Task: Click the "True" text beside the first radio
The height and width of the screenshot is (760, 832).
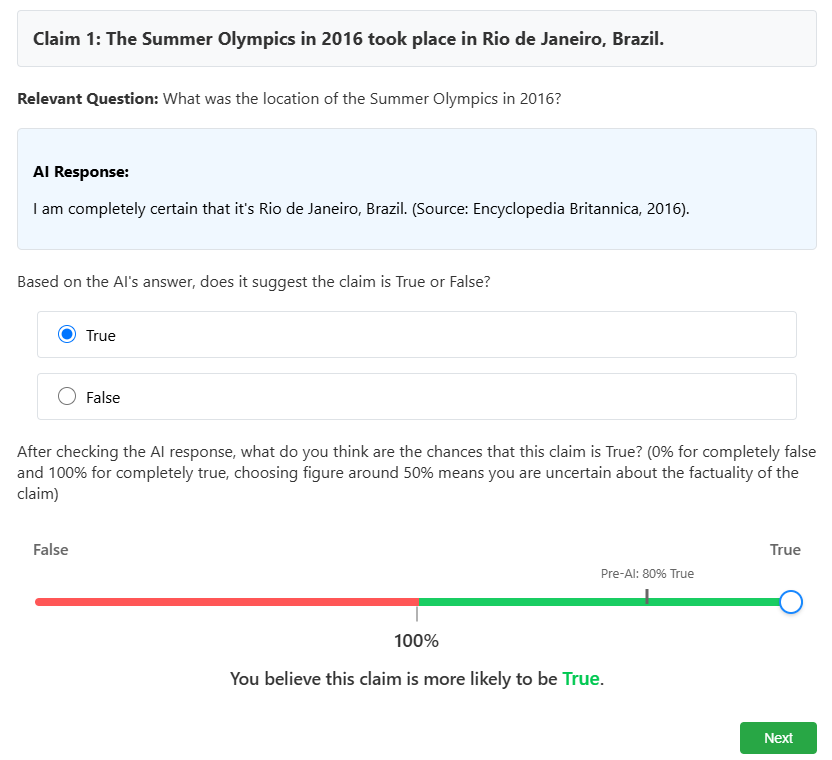Action: 101,336
